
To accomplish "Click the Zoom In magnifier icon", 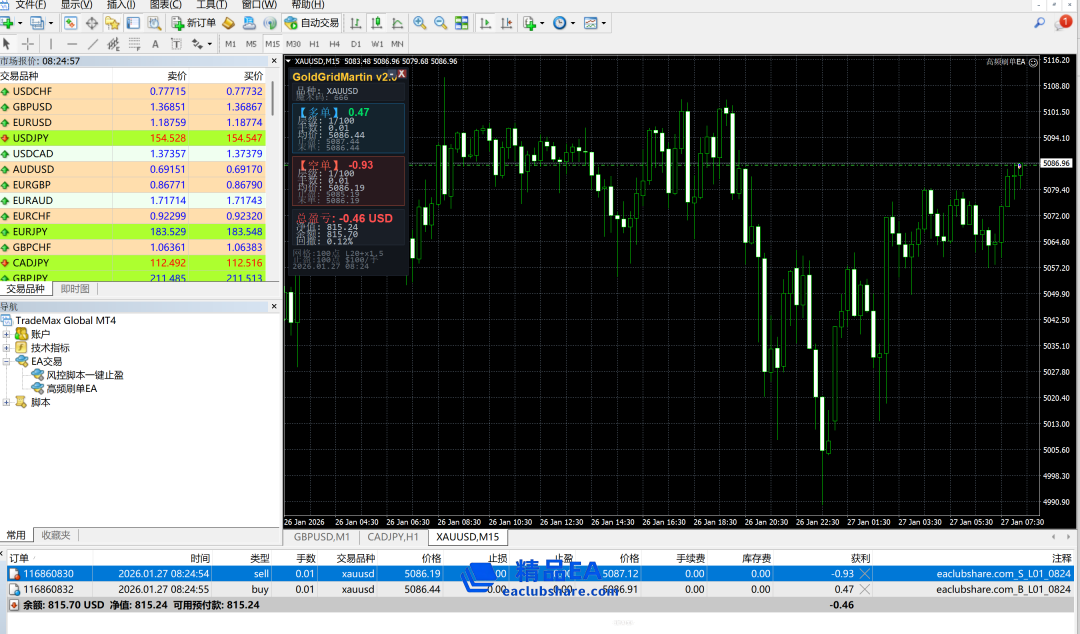I will coord(419,22).
